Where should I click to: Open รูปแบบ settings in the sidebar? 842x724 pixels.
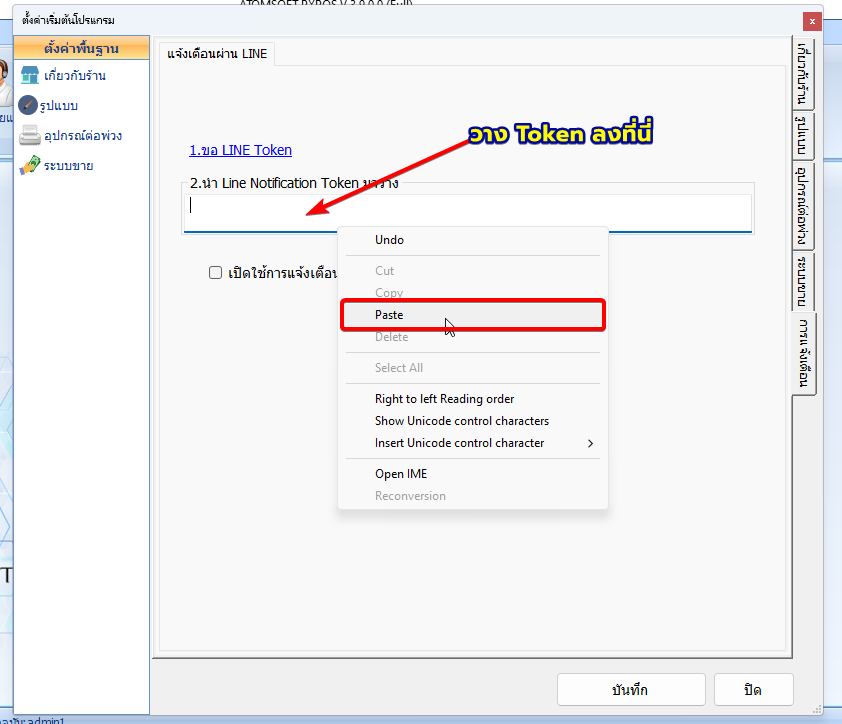point(59,106)
